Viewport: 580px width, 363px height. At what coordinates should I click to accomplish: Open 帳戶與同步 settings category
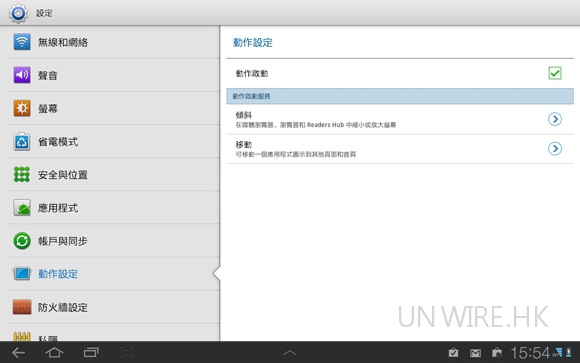[113, 241]
